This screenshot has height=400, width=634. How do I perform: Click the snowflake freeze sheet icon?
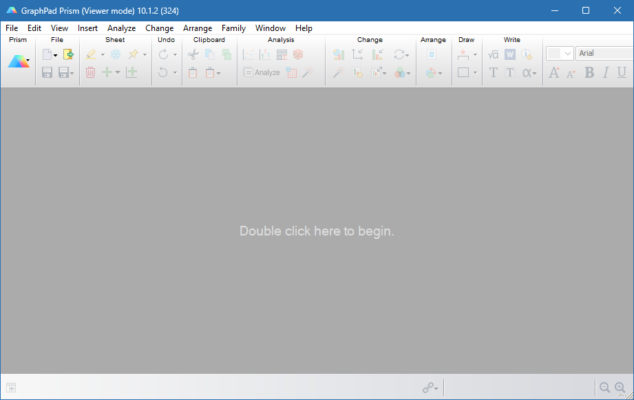pos(116,54)
